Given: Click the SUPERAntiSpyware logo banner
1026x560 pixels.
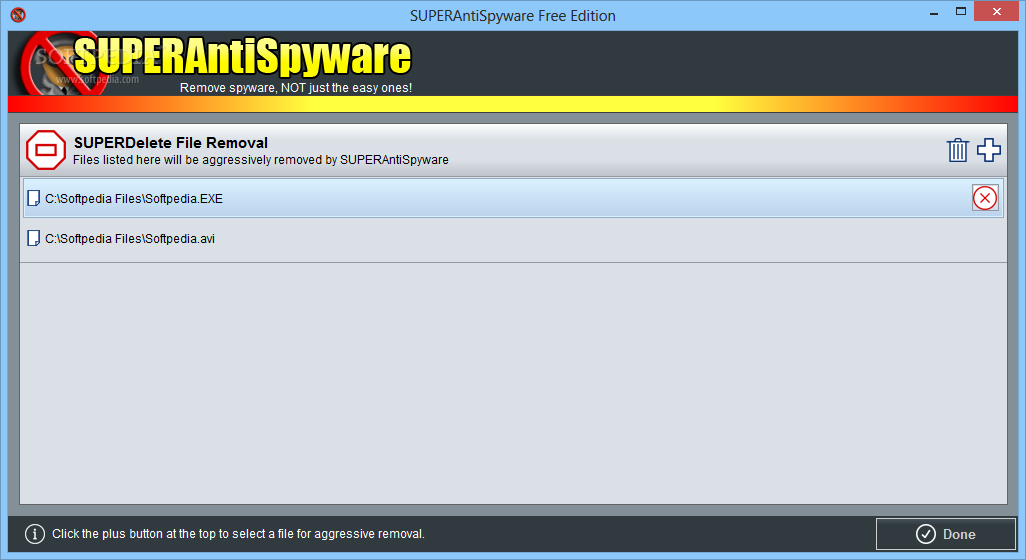Looking at the screenshot, I should (216, 63).
